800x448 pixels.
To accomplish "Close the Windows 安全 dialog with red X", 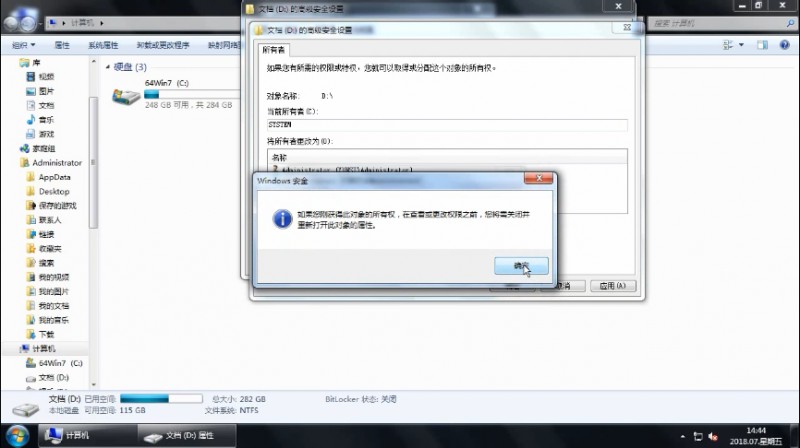I will tap(538, 178).
